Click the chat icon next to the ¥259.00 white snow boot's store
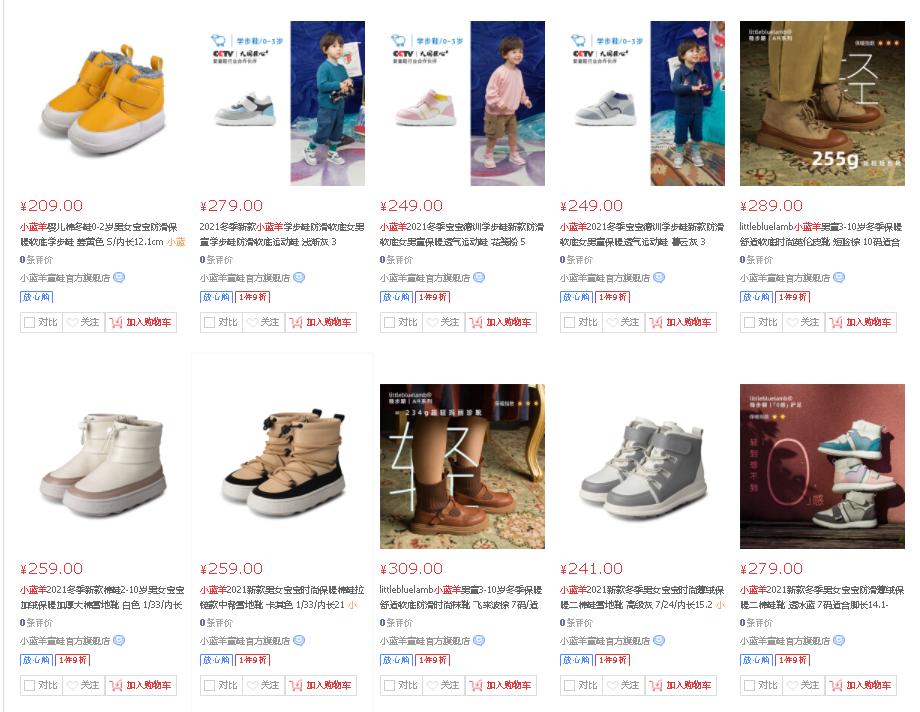This screenshot has height=712, width=920. pos(119,640)
